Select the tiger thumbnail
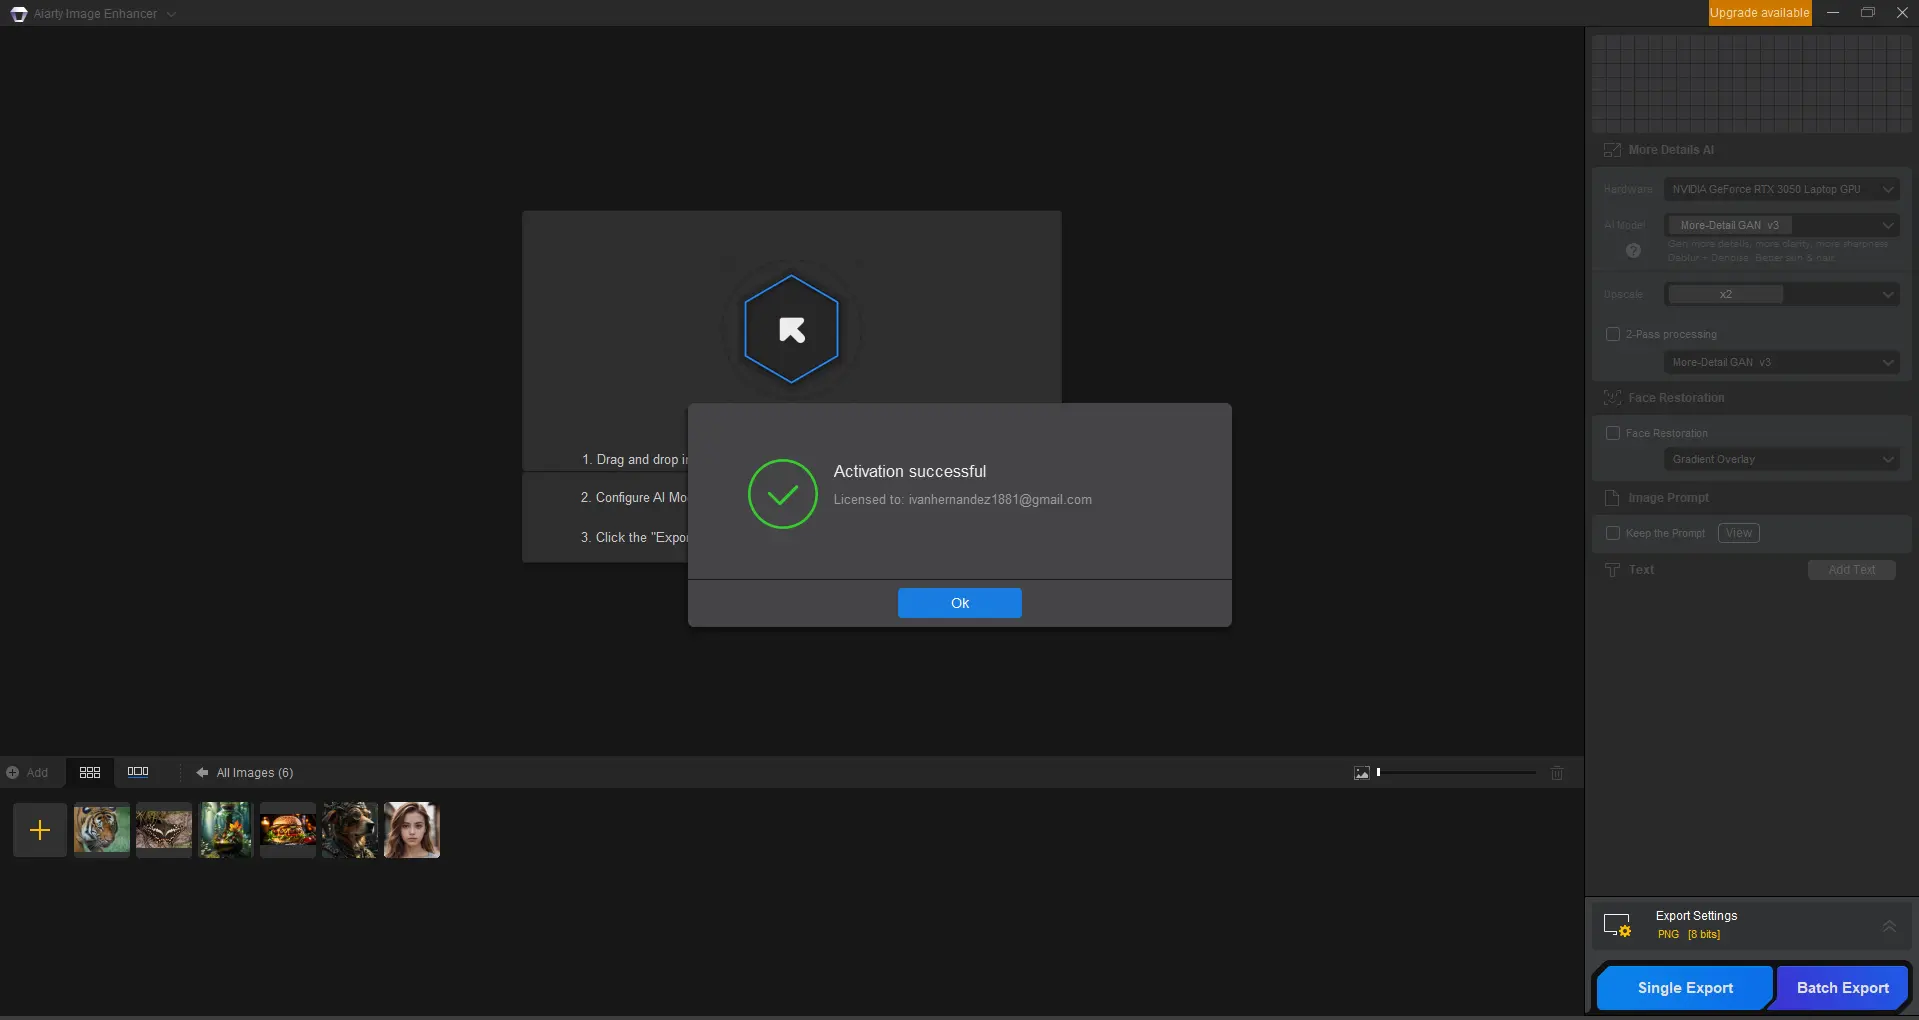The height and width of the screenshot is (1020, 1919). [102, 830]
